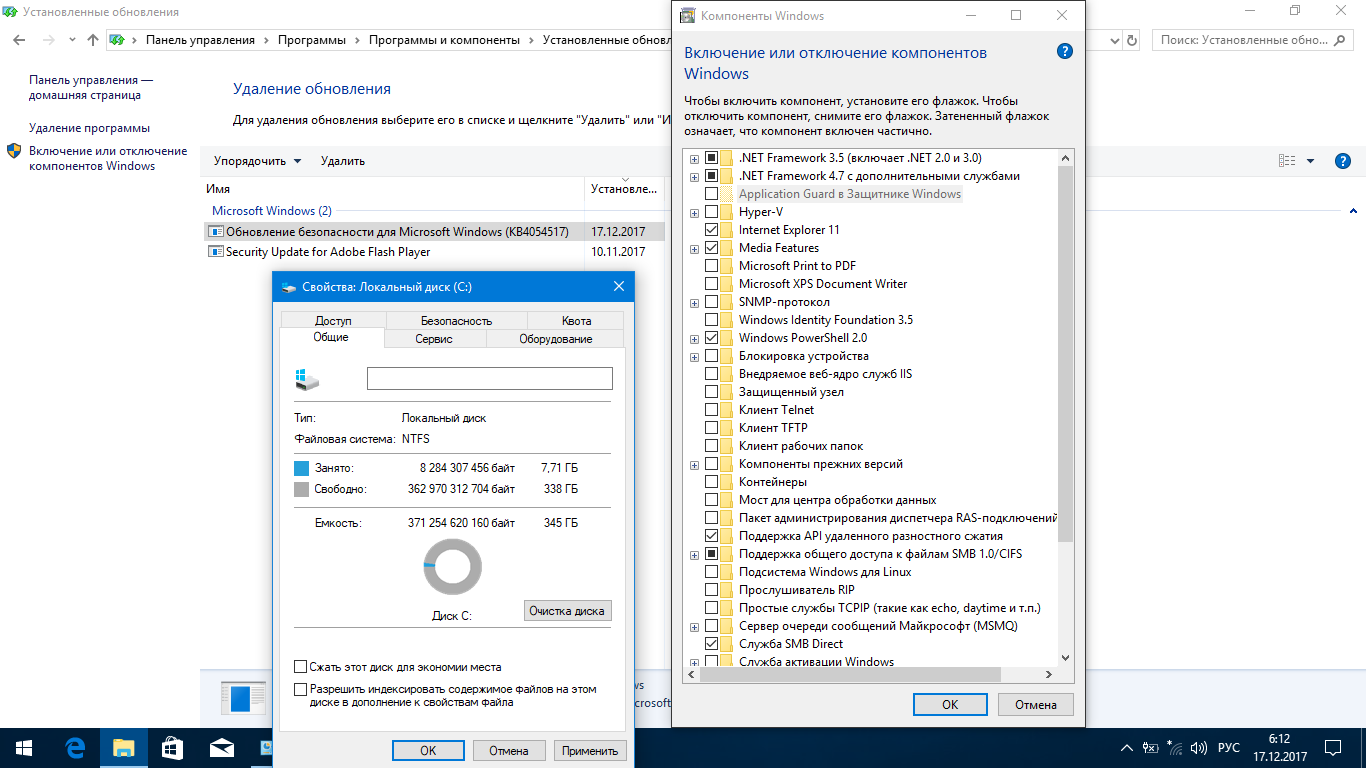Screen dimensions: 1366x768
Task: Enable Подсистема Windows для Linux checkbox
Action: [711, 572]
